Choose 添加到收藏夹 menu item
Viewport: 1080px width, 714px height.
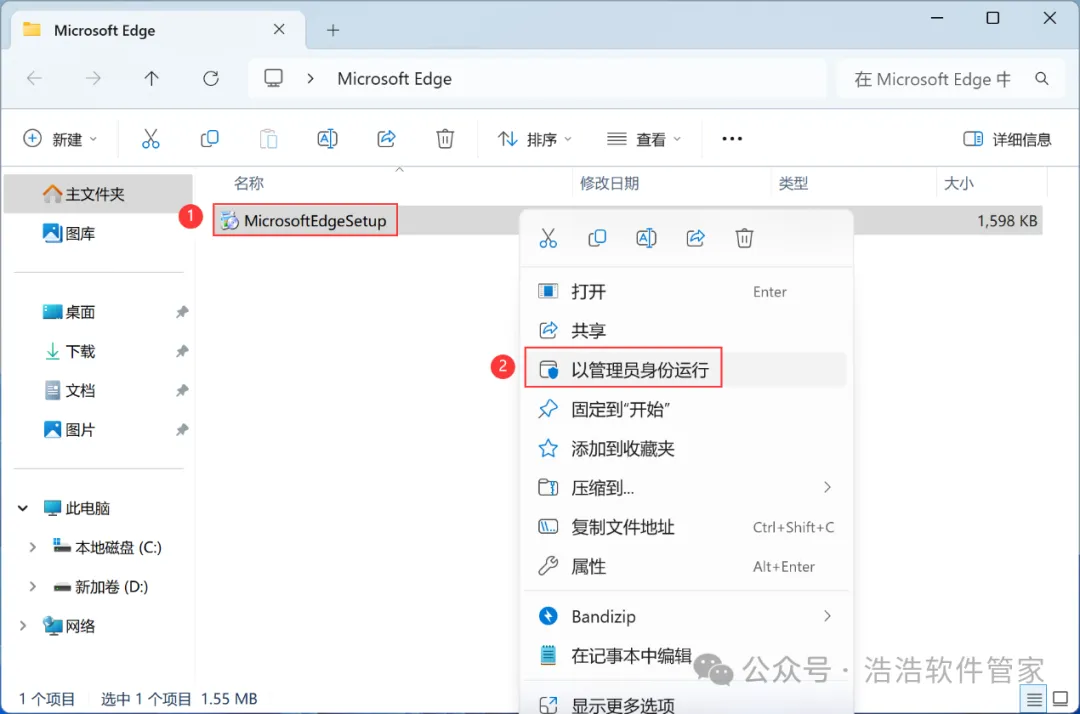686,448
